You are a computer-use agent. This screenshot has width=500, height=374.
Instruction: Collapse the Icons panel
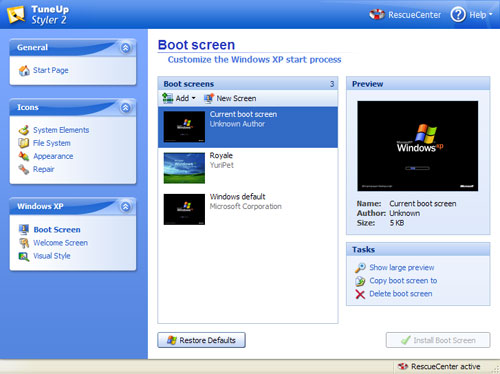click(125, 107)
